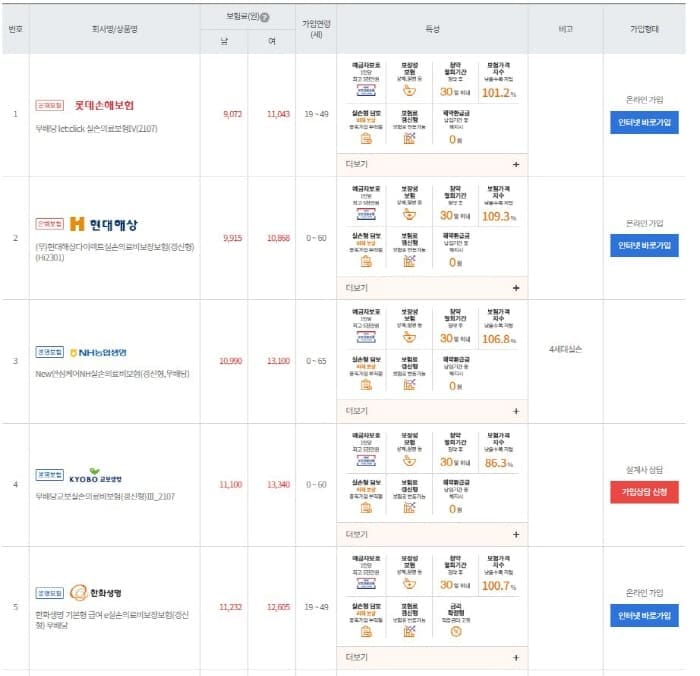700x676 pixels.
Task: Click the 가입연령(세) column header
Action: (316, 29)
